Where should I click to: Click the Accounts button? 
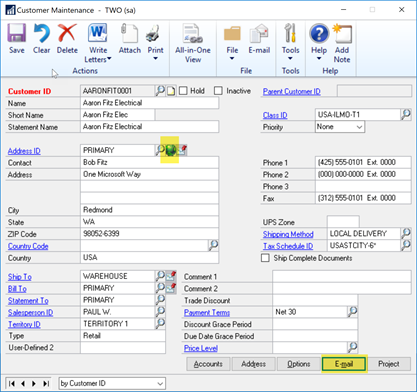[208, 364]
